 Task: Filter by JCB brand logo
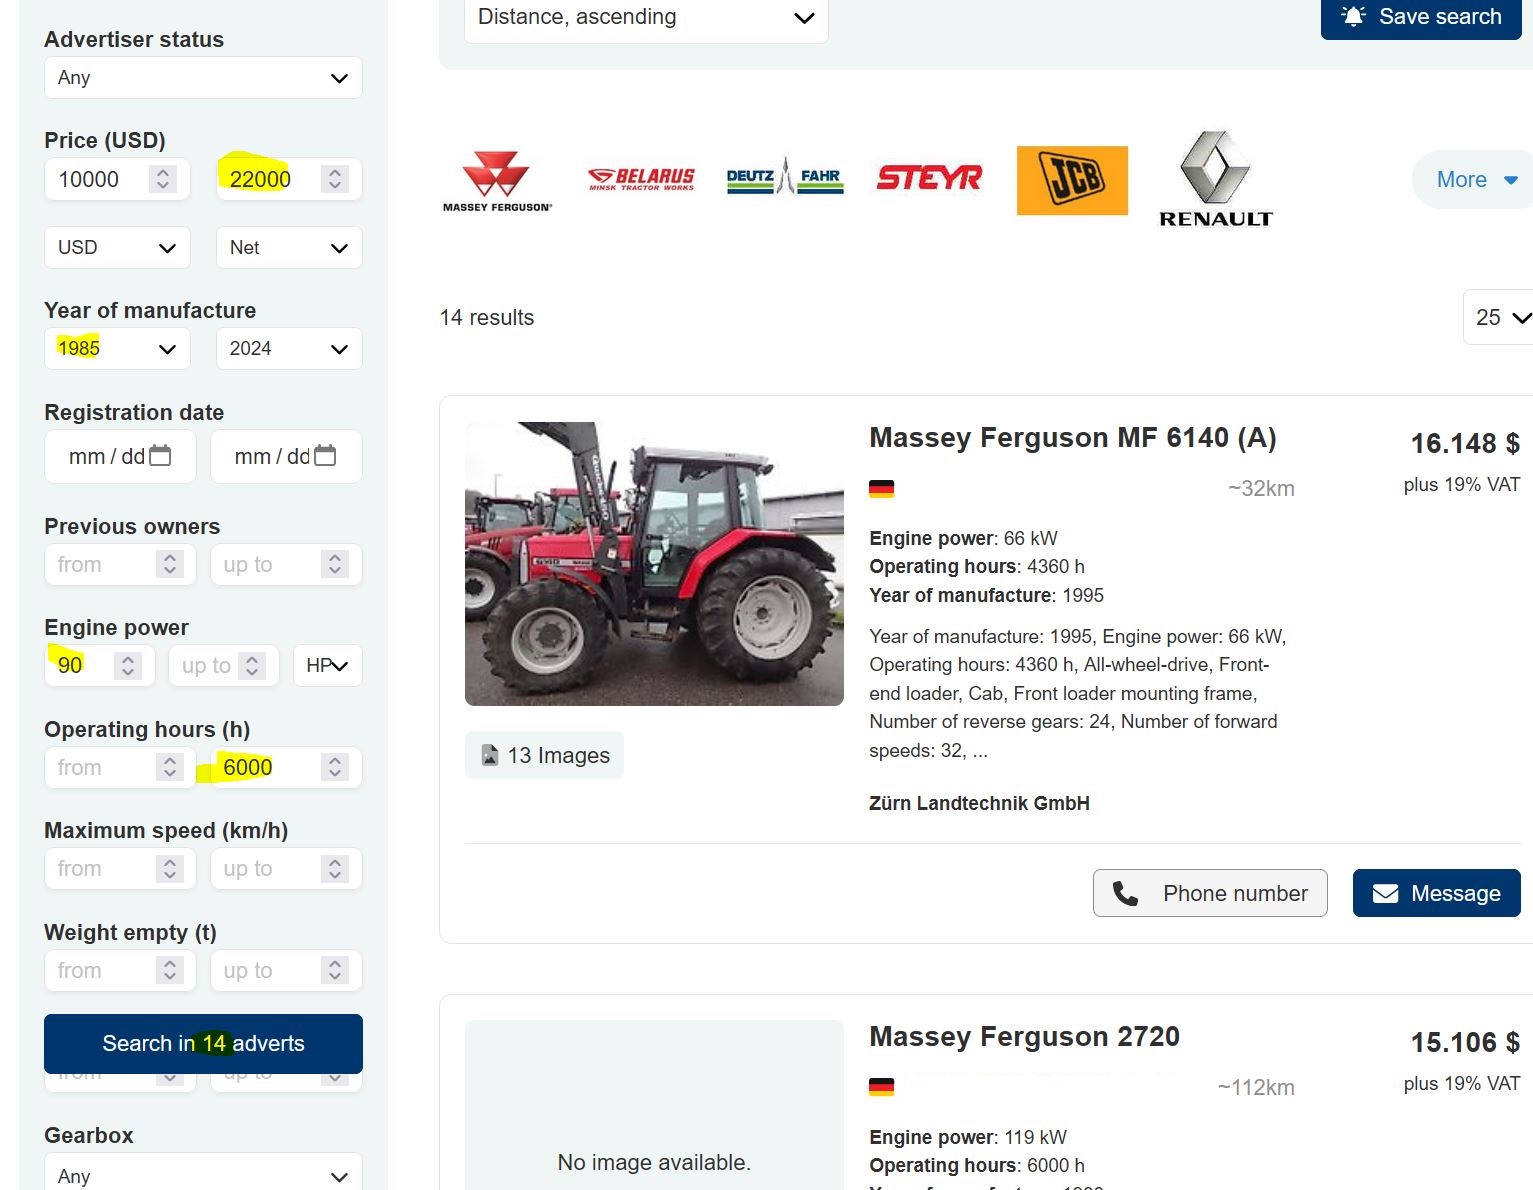(x=1072, y=180)
